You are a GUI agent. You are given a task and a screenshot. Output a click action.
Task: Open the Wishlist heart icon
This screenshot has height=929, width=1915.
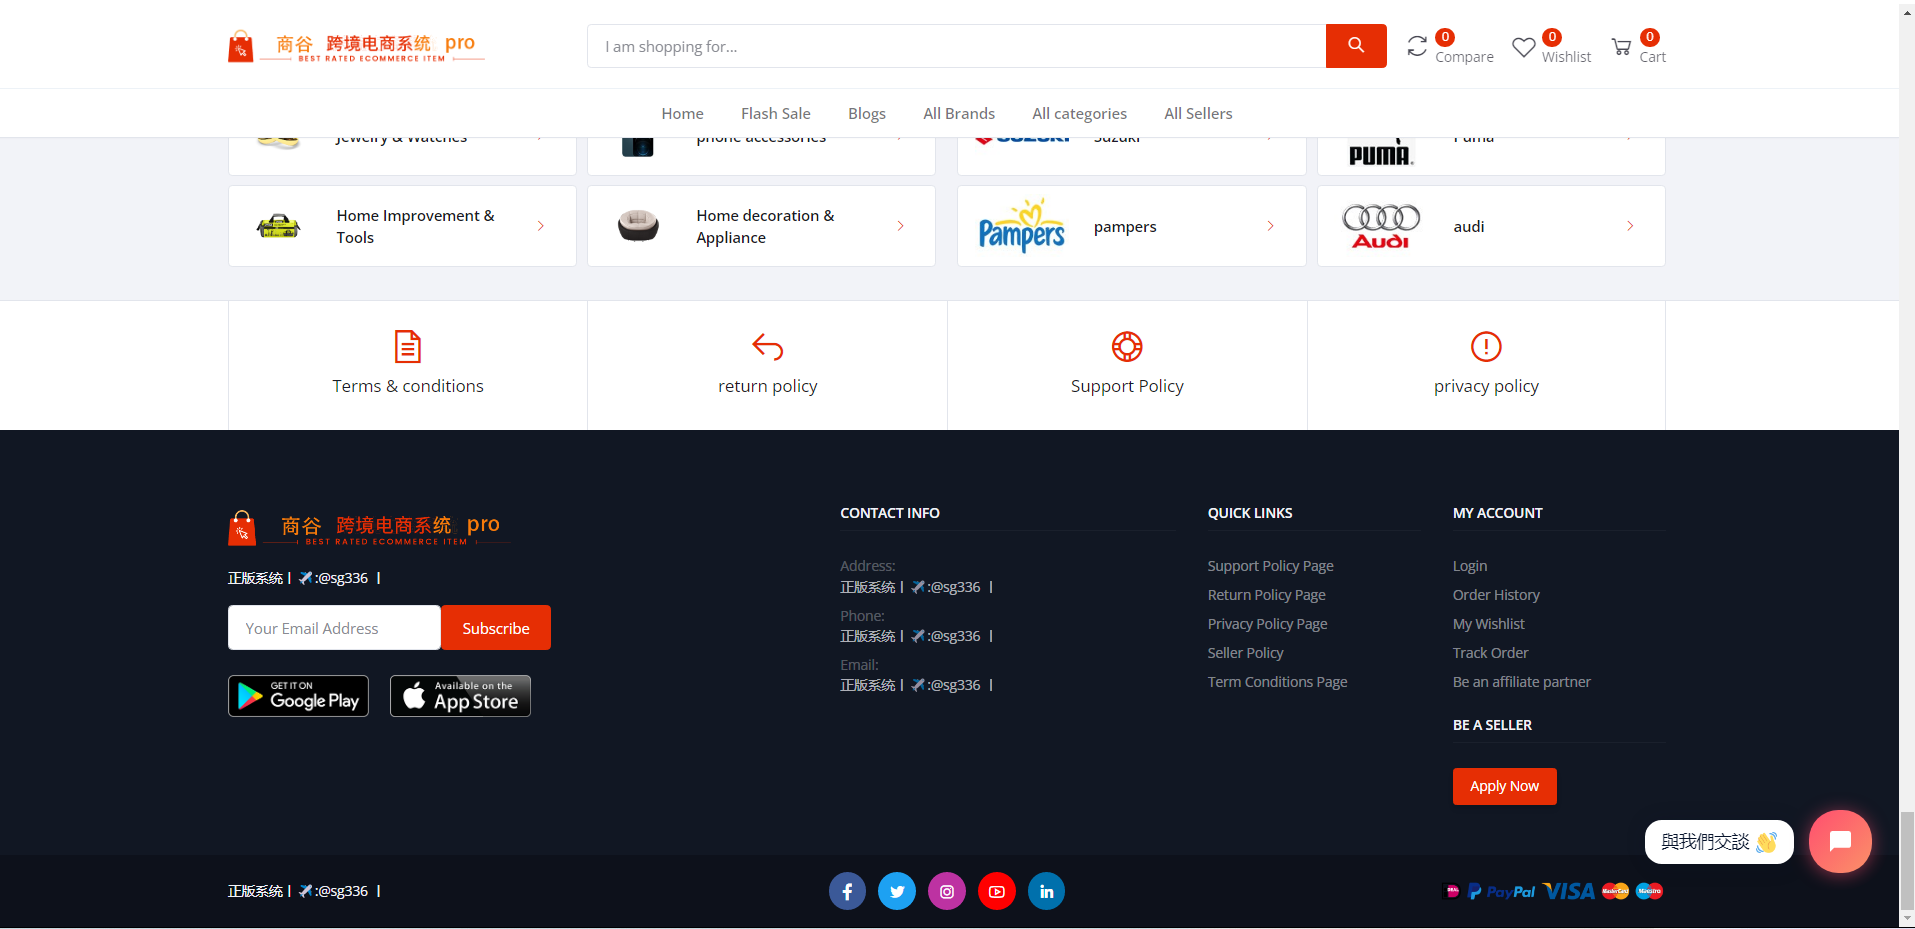(x=1523, y=45)
